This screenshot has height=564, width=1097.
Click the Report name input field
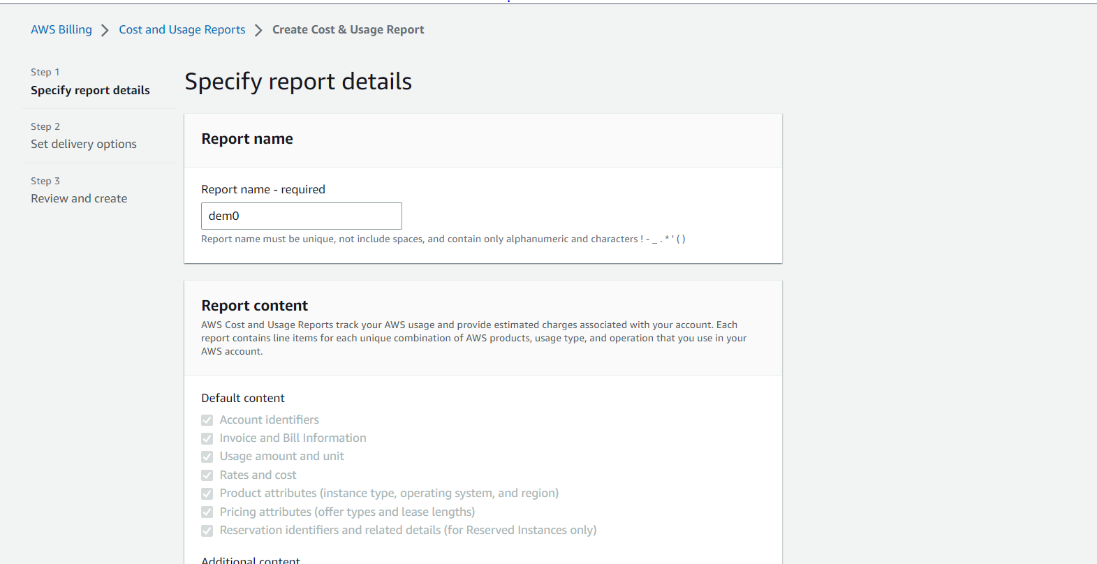click(302, 216)
